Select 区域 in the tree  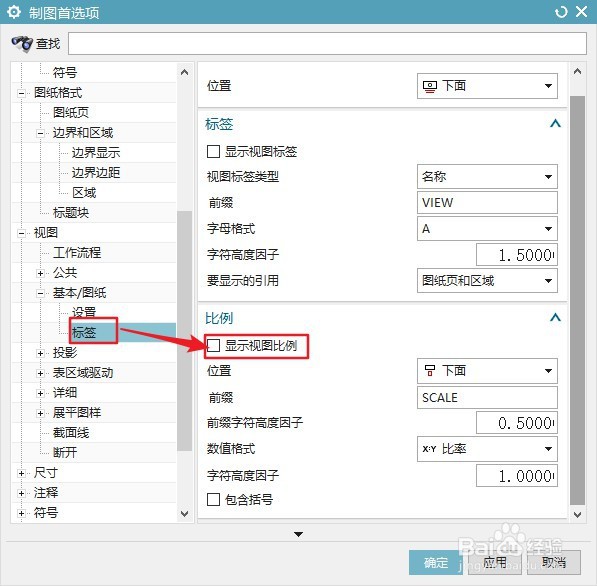pyautogui.click(x=84, y=193)
